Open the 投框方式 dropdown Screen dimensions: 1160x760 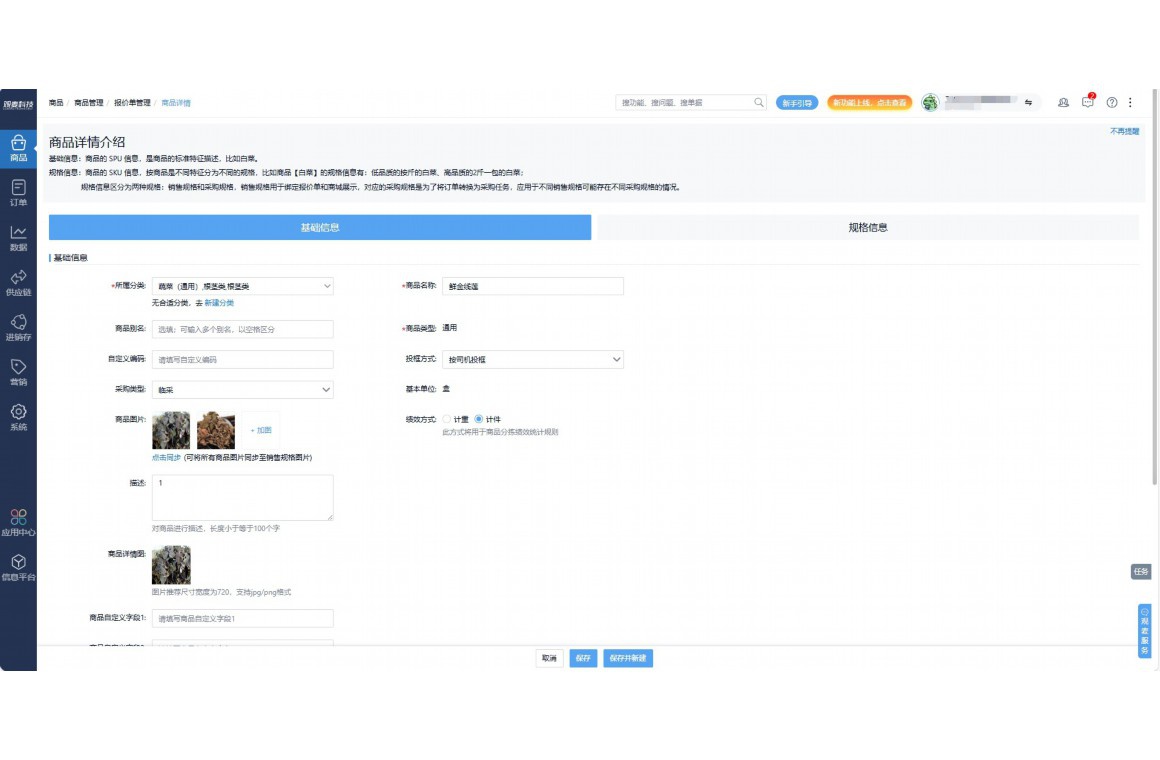click(x=532, y=359)
